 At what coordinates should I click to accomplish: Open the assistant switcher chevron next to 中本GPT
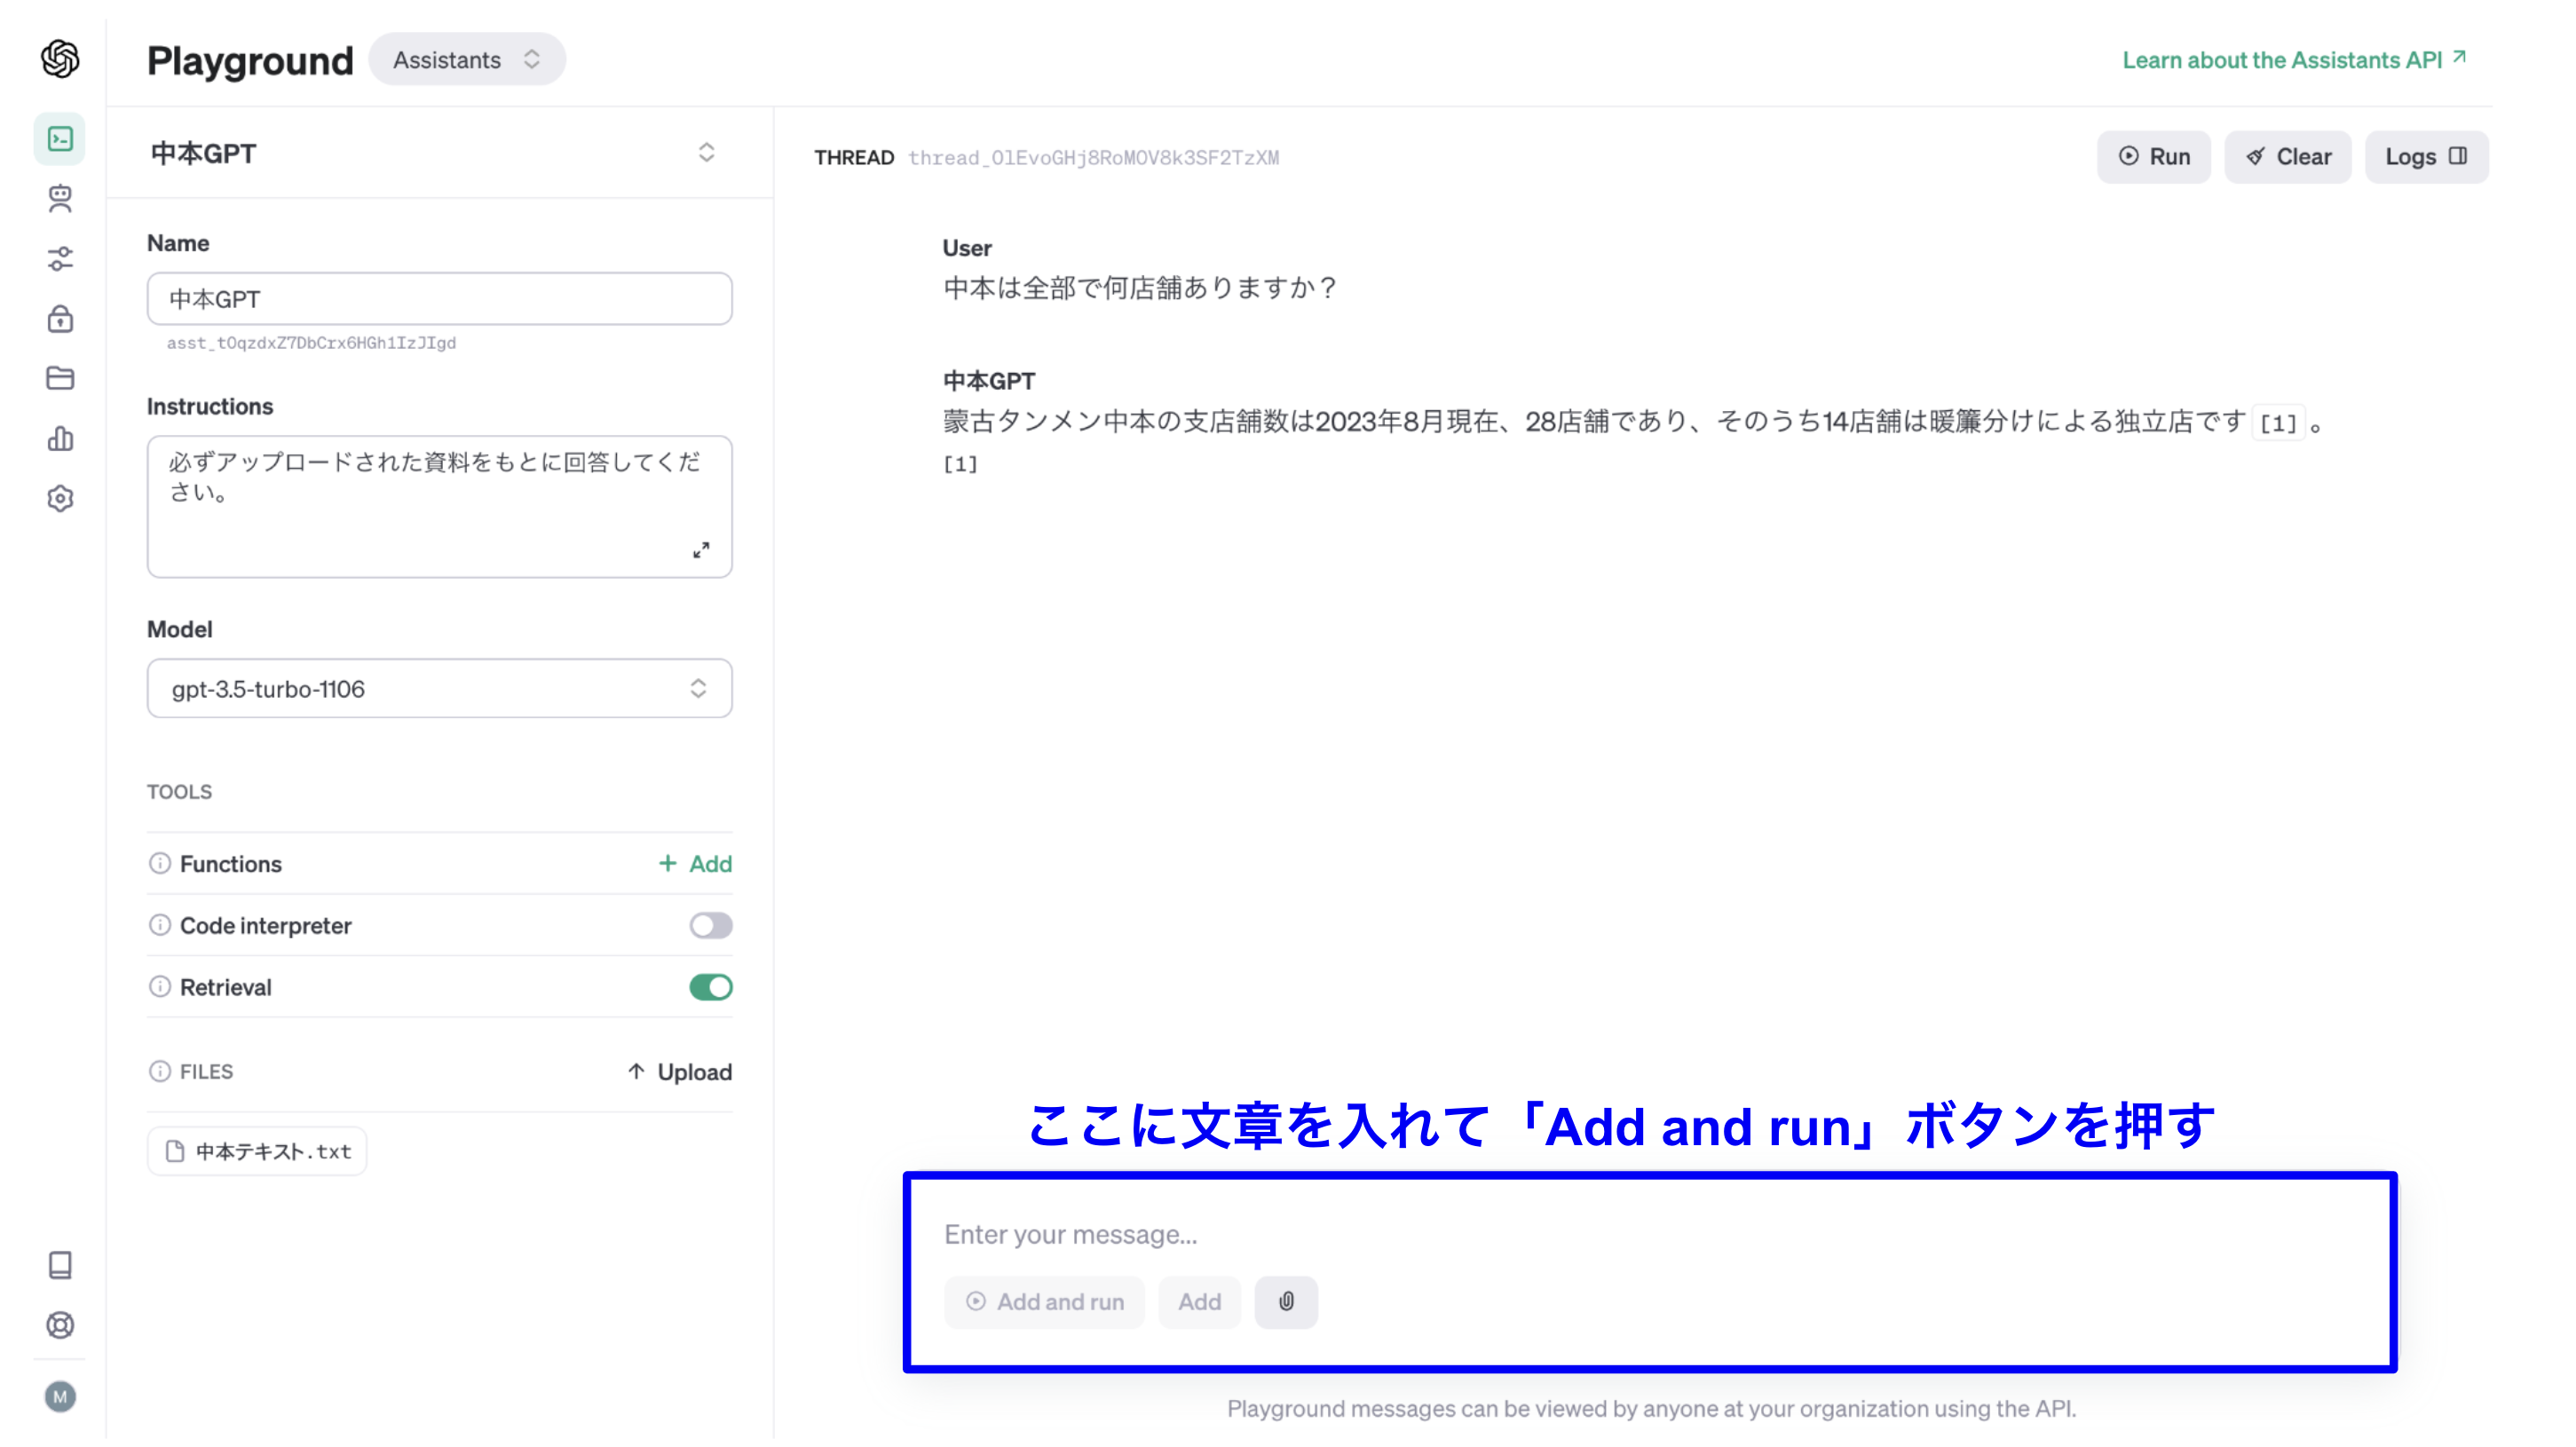click(706, 152)
